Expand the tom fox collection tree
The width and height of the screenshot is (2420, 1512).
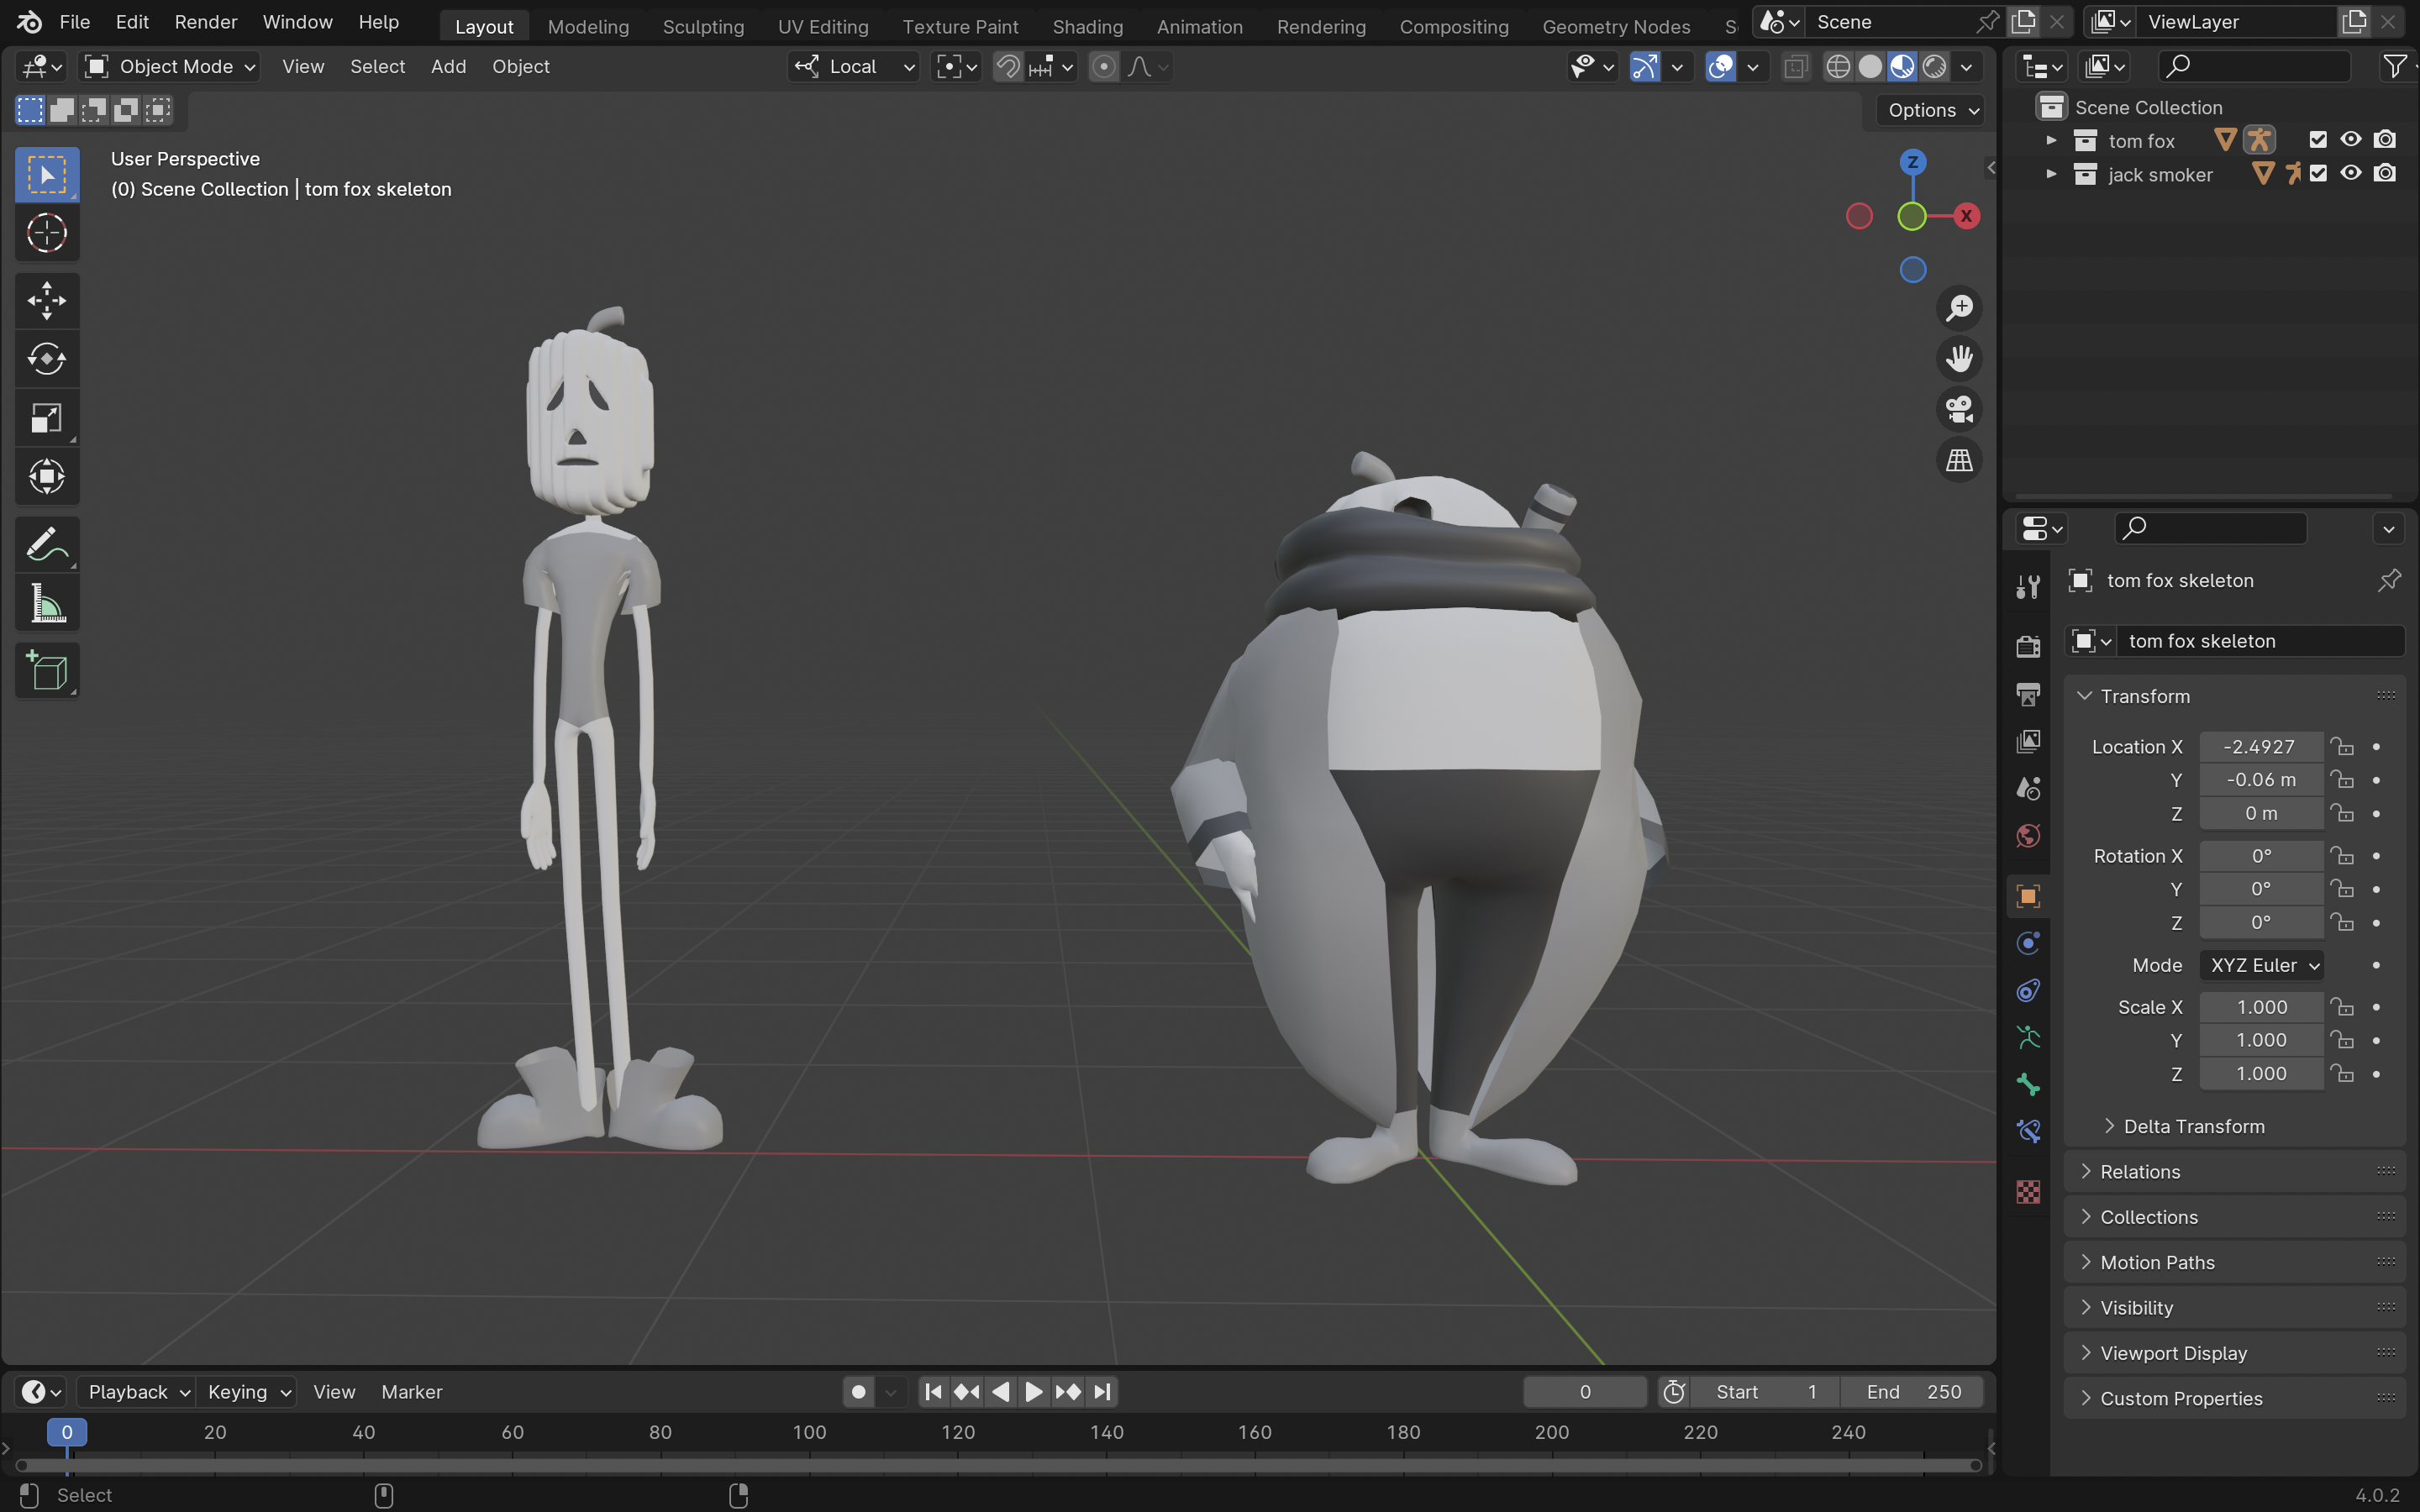pyautogui.click(x=2051, y=140)
